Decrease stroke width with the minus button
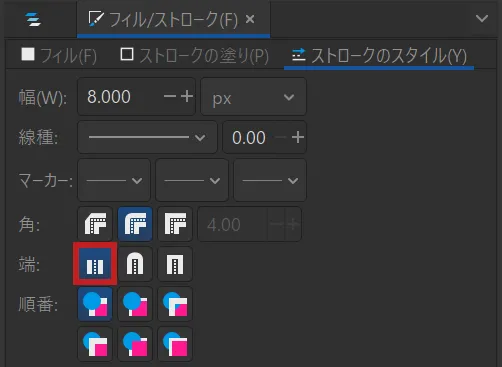 (170, 97)
